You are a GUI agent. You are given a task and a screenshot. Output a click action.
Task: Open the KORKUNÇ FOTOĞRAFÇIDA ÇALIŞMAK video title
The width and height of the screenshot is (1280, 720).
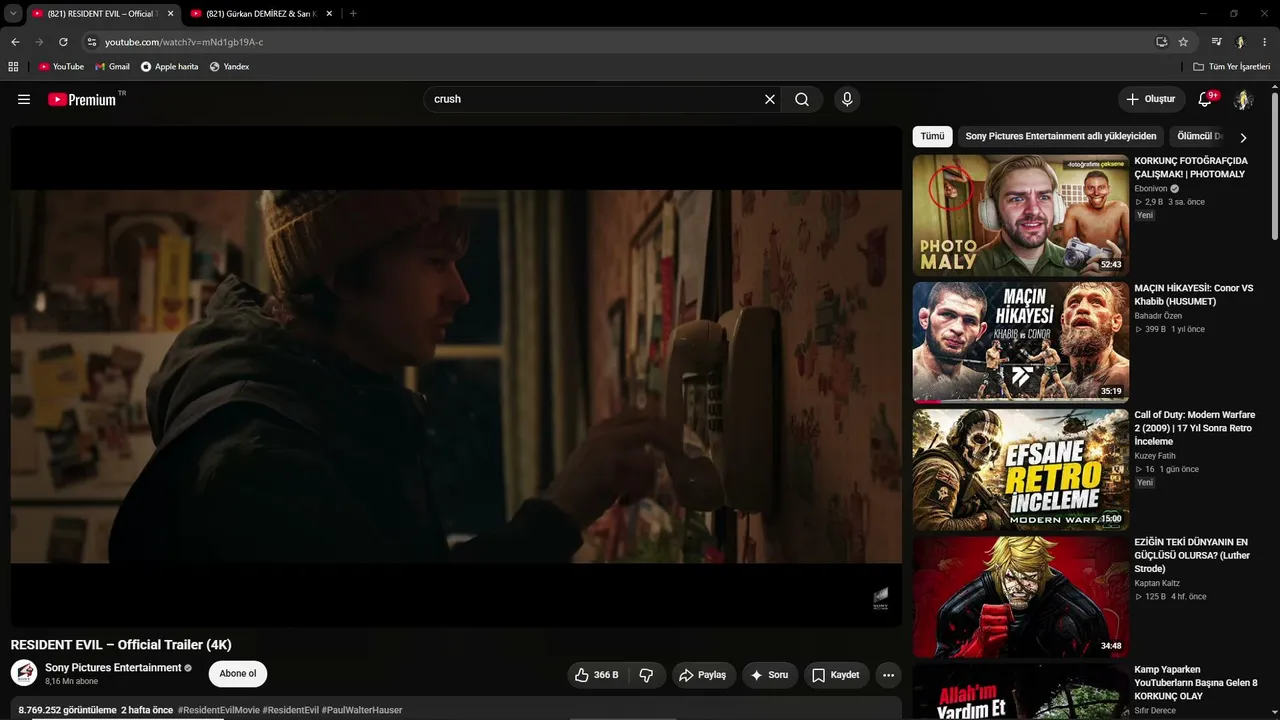click(x=1191, y=167)
